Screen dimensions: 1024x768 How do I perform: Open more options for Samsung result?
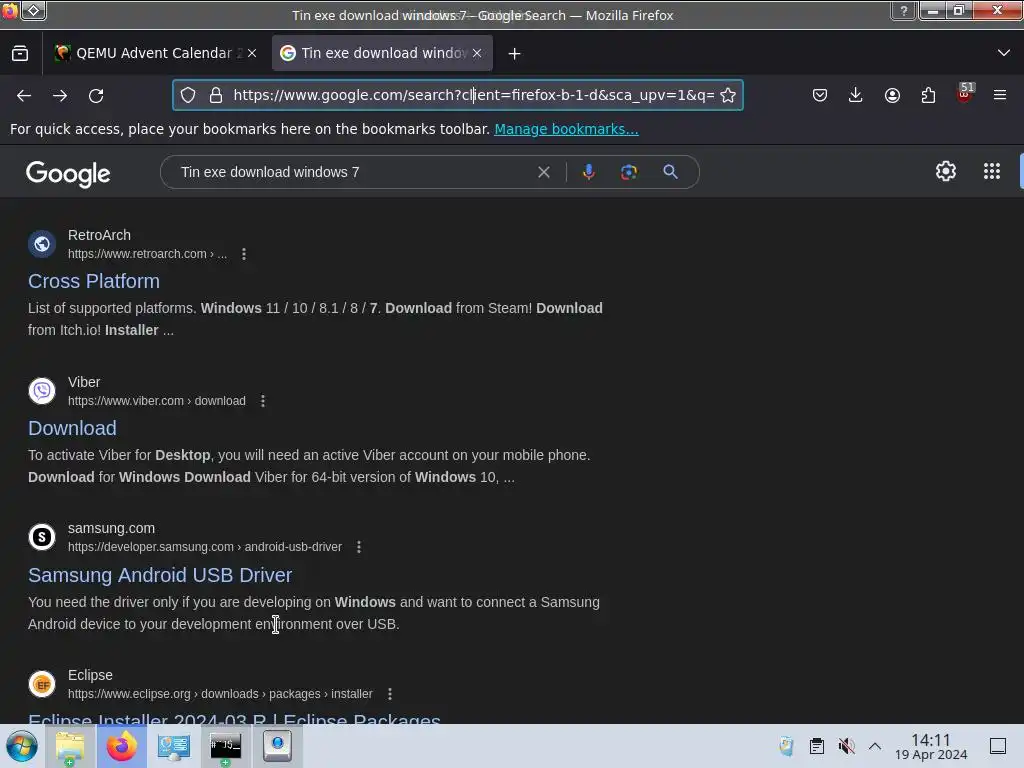coord(359,547)
